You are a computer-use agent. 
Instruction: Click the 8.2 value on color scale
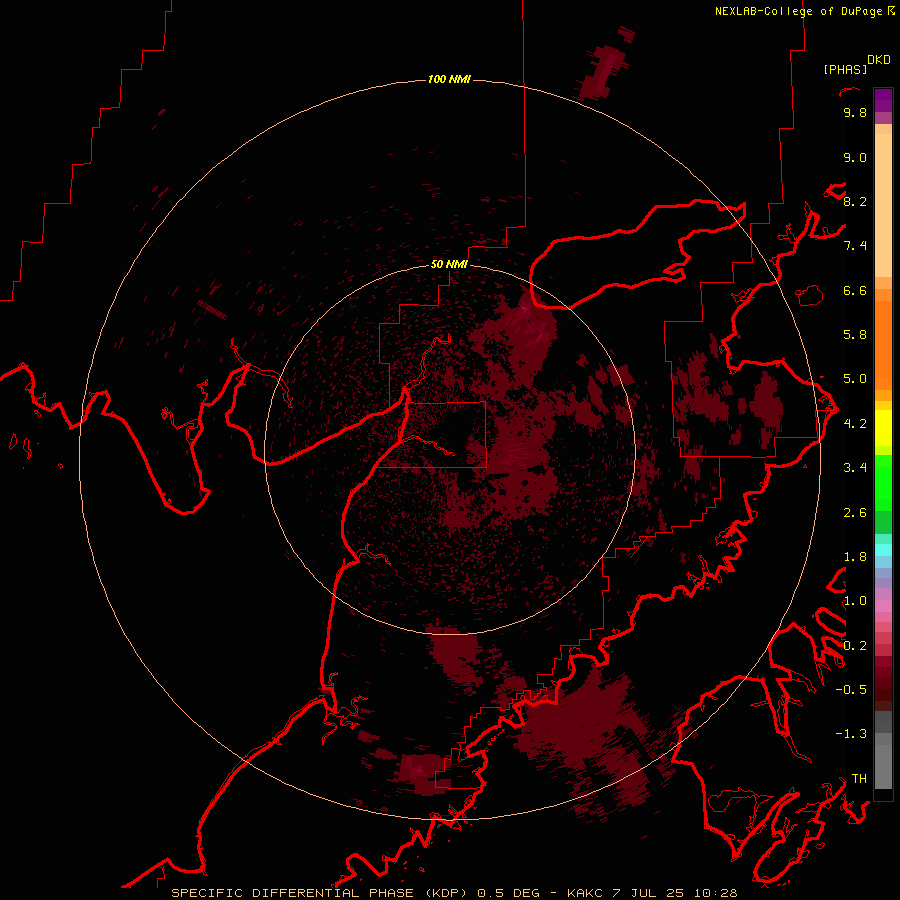click(855, 201)
